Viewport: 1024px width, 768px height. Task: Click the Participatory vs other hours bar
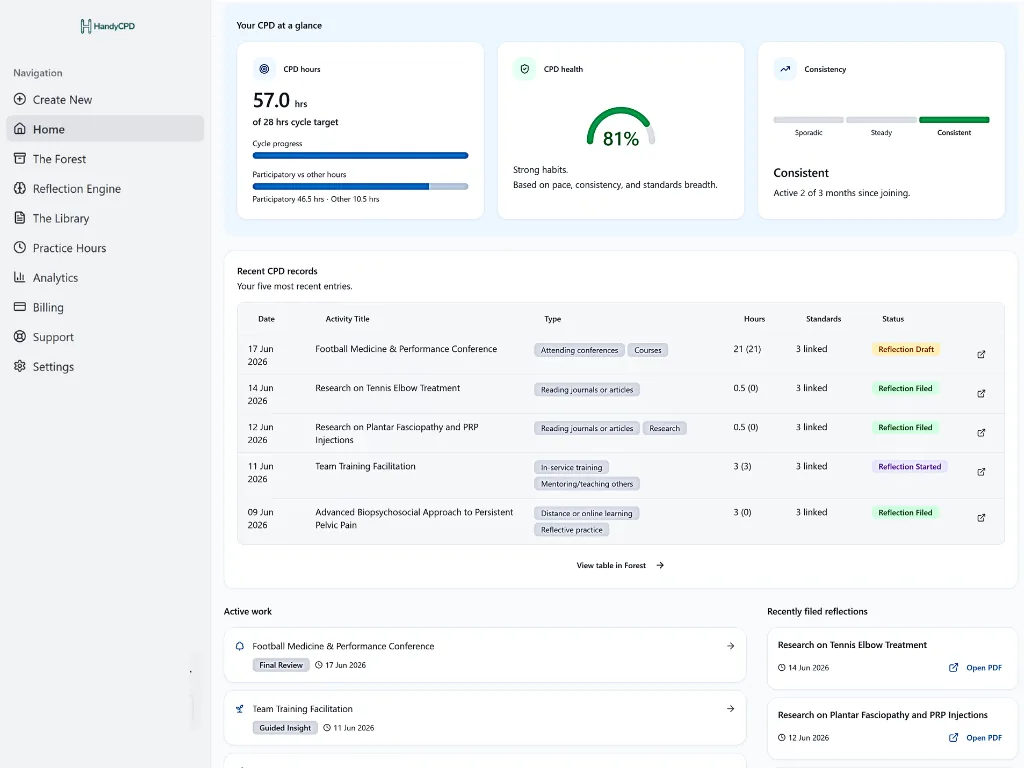point(360,186)
